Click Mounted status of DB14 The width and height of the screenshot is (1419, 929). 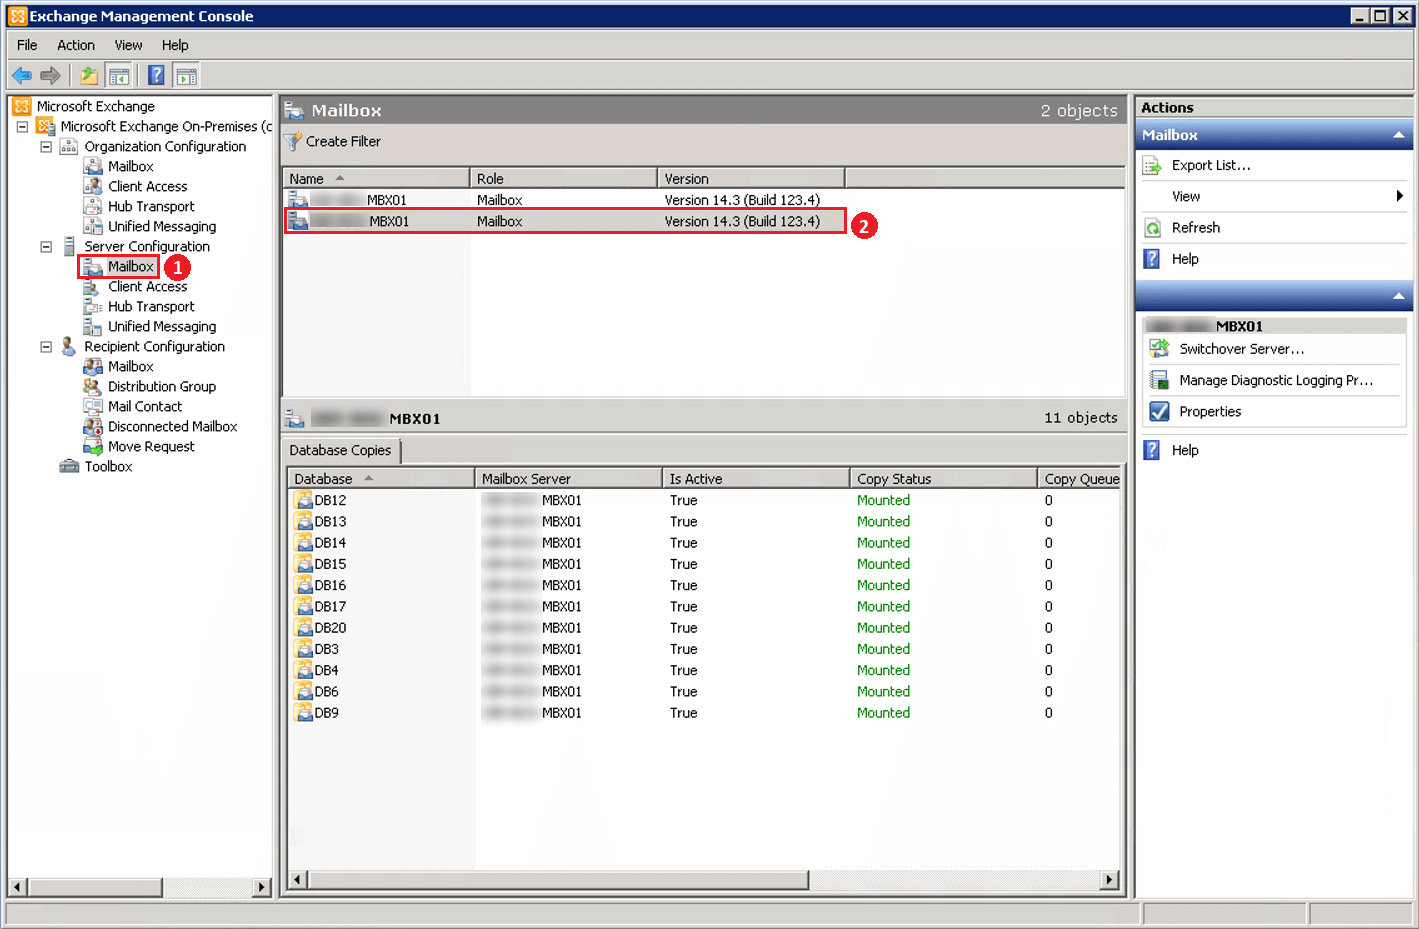(883, 543)
